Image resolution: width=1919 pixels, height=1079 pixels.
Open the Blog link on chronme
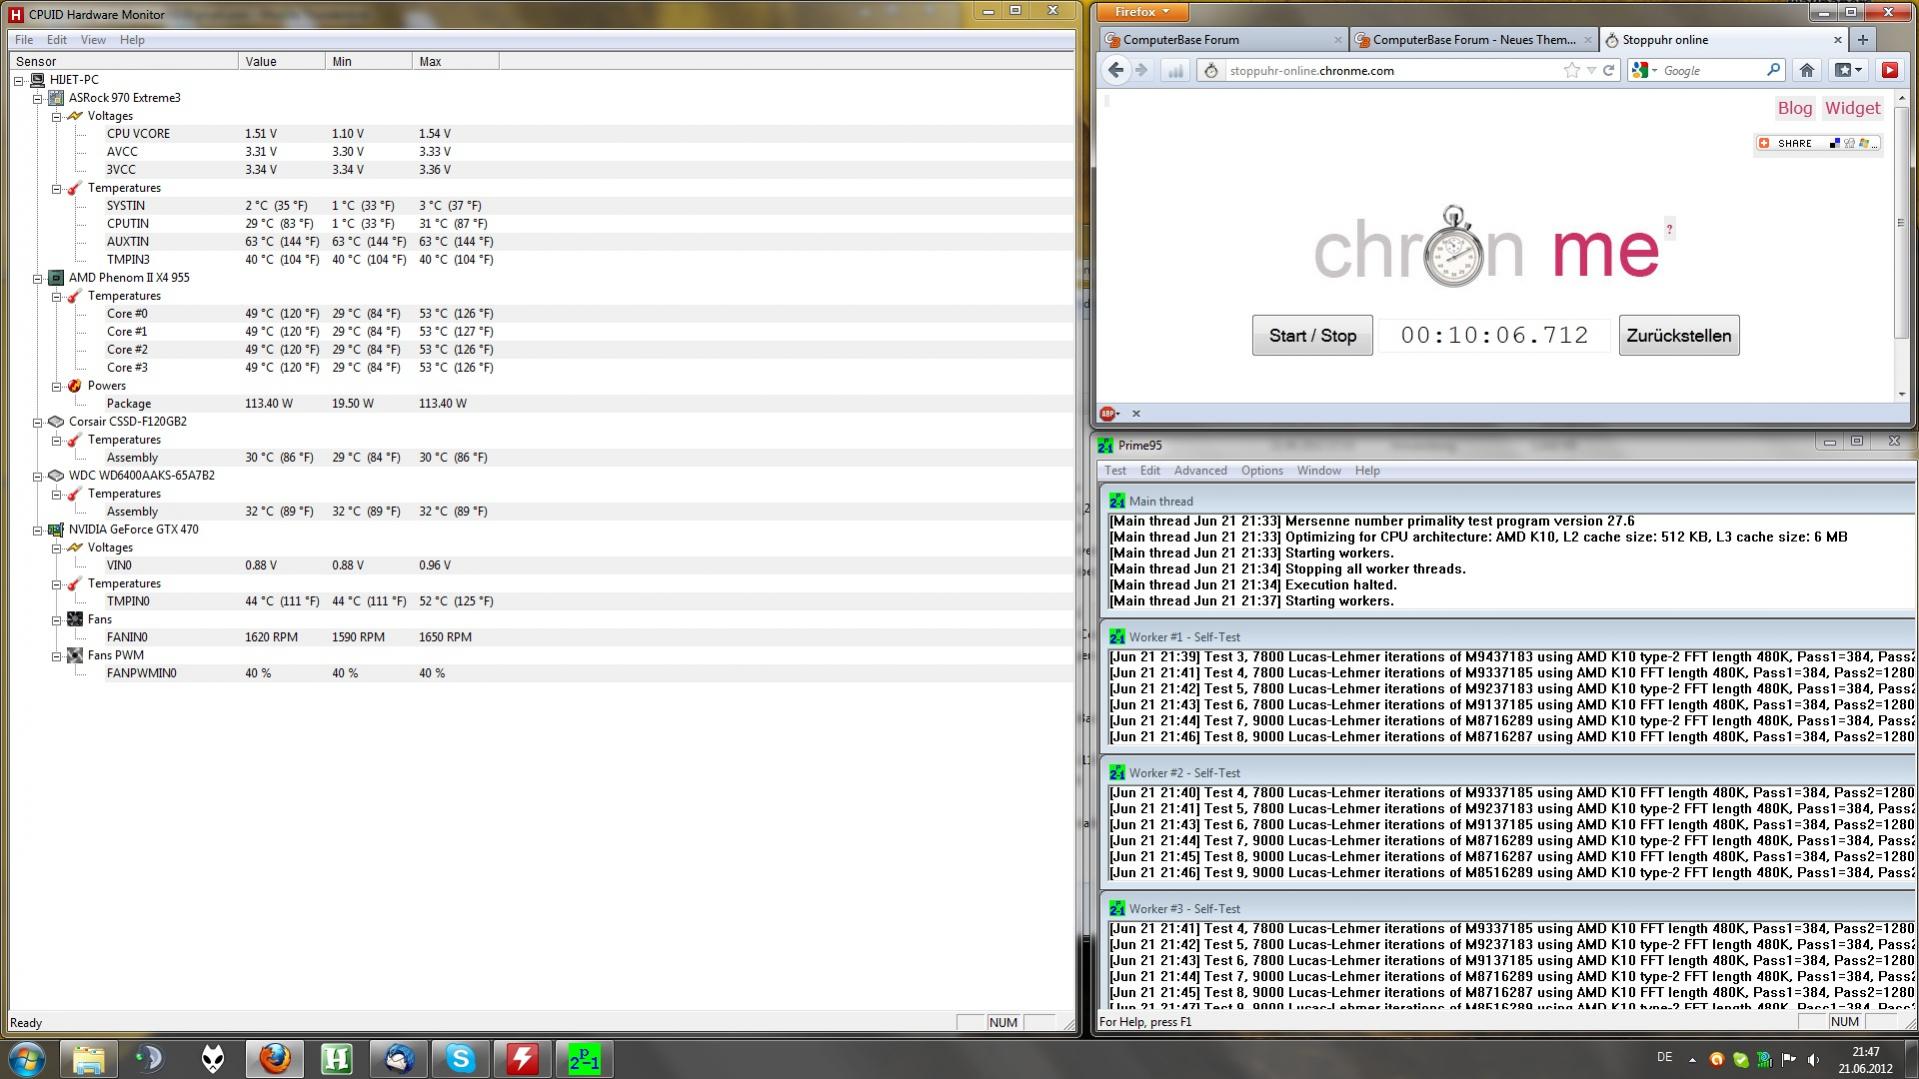1794,108
